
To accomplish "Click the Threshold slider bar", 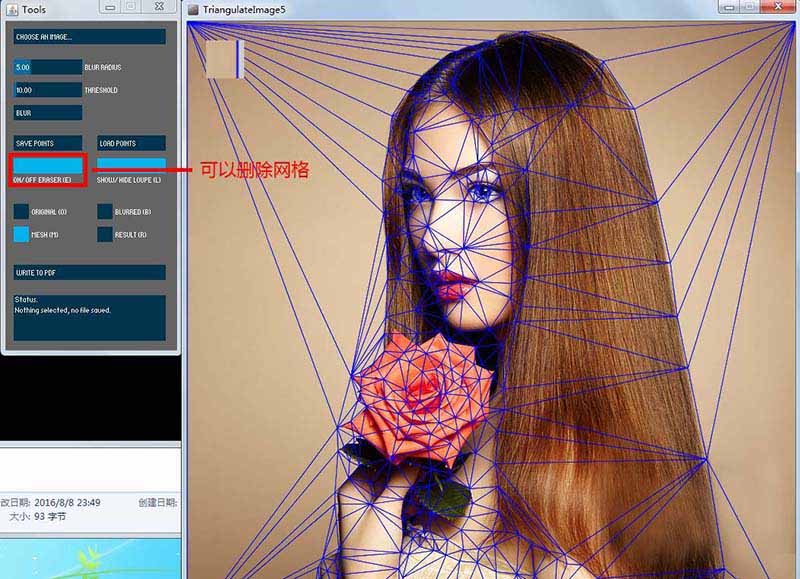I will (47, 90).
